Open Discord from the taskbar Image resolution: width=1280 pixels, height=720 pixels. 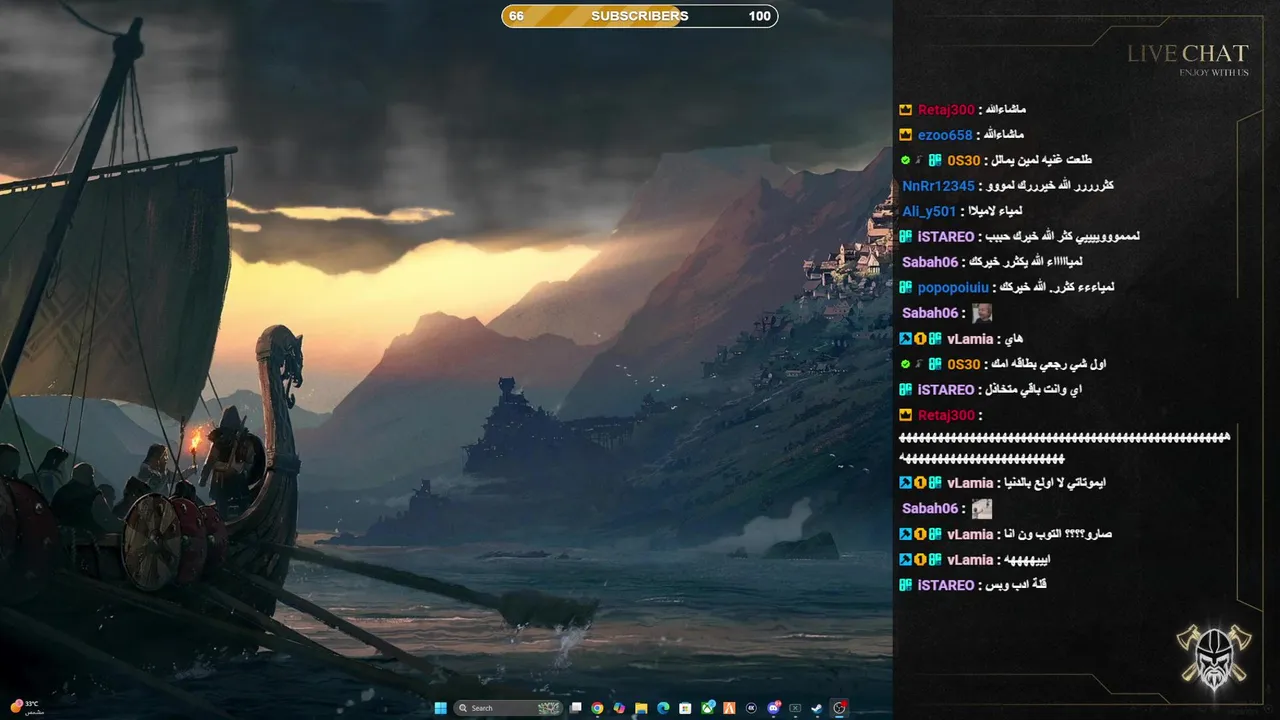tap(774, 708)
